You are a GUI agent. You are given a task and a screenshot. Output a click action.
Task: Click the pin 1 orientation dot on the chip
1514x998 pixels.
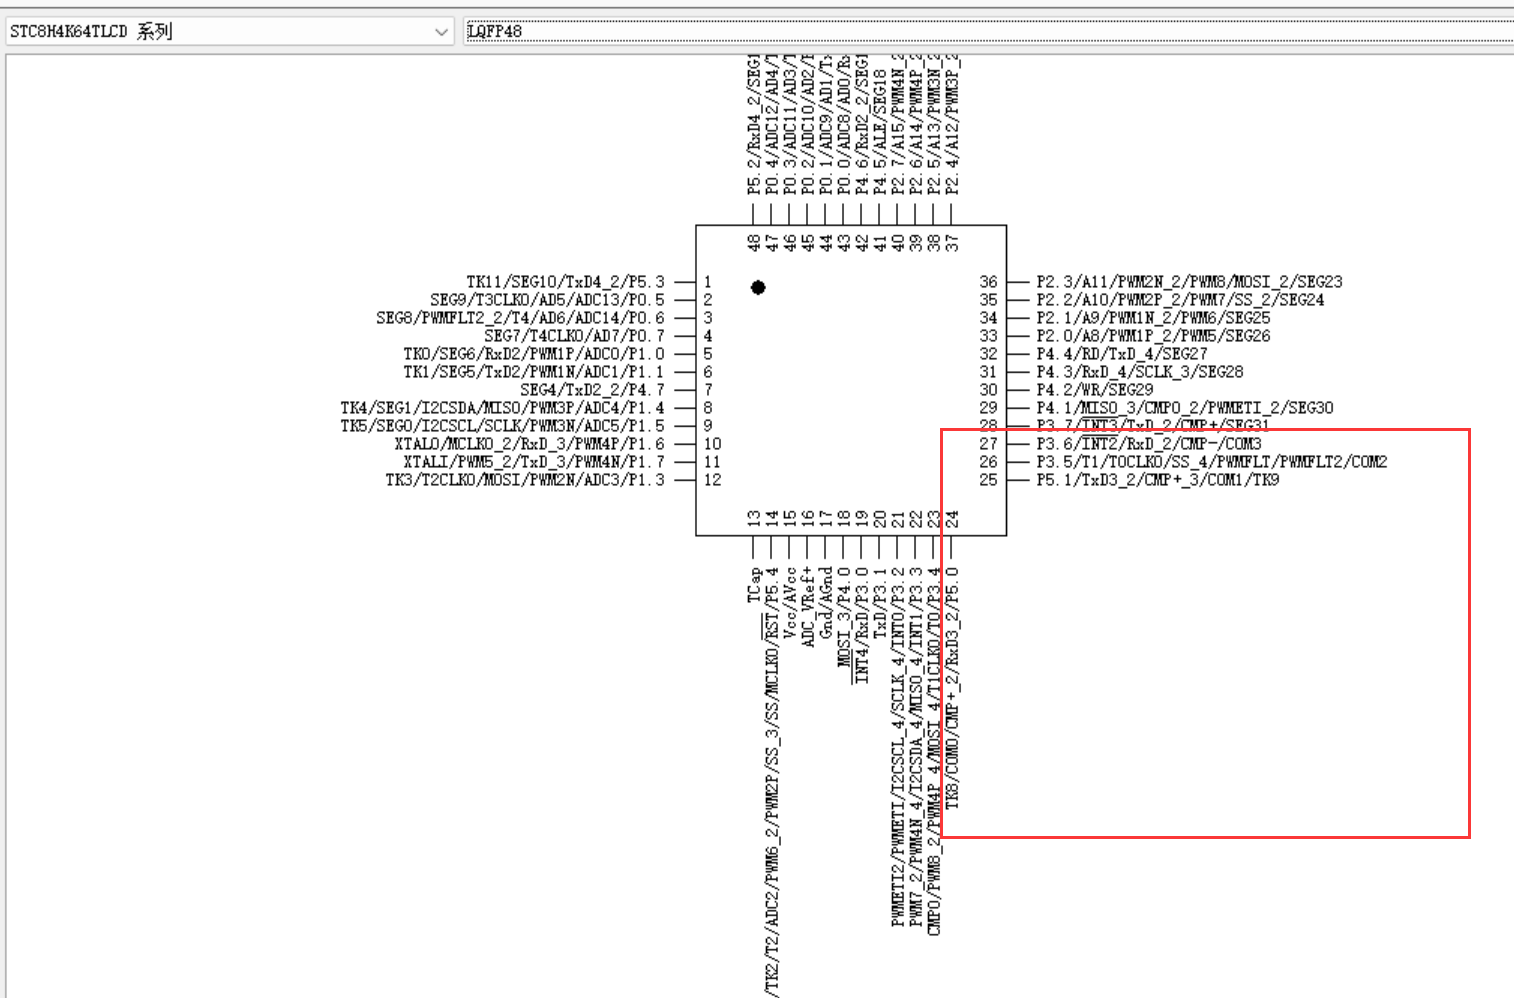(x=758, y=287)
